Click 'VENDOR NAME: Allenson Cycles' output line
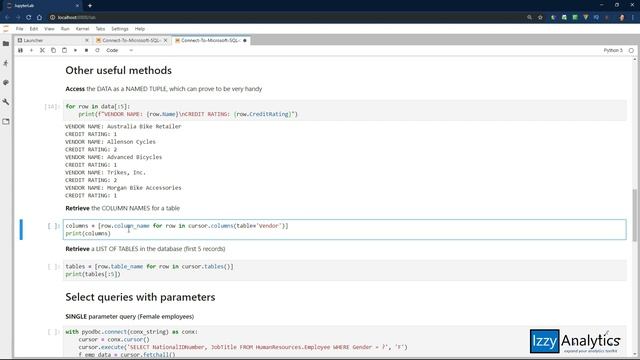This screenshot has height=360, width=640. point(110,142)
